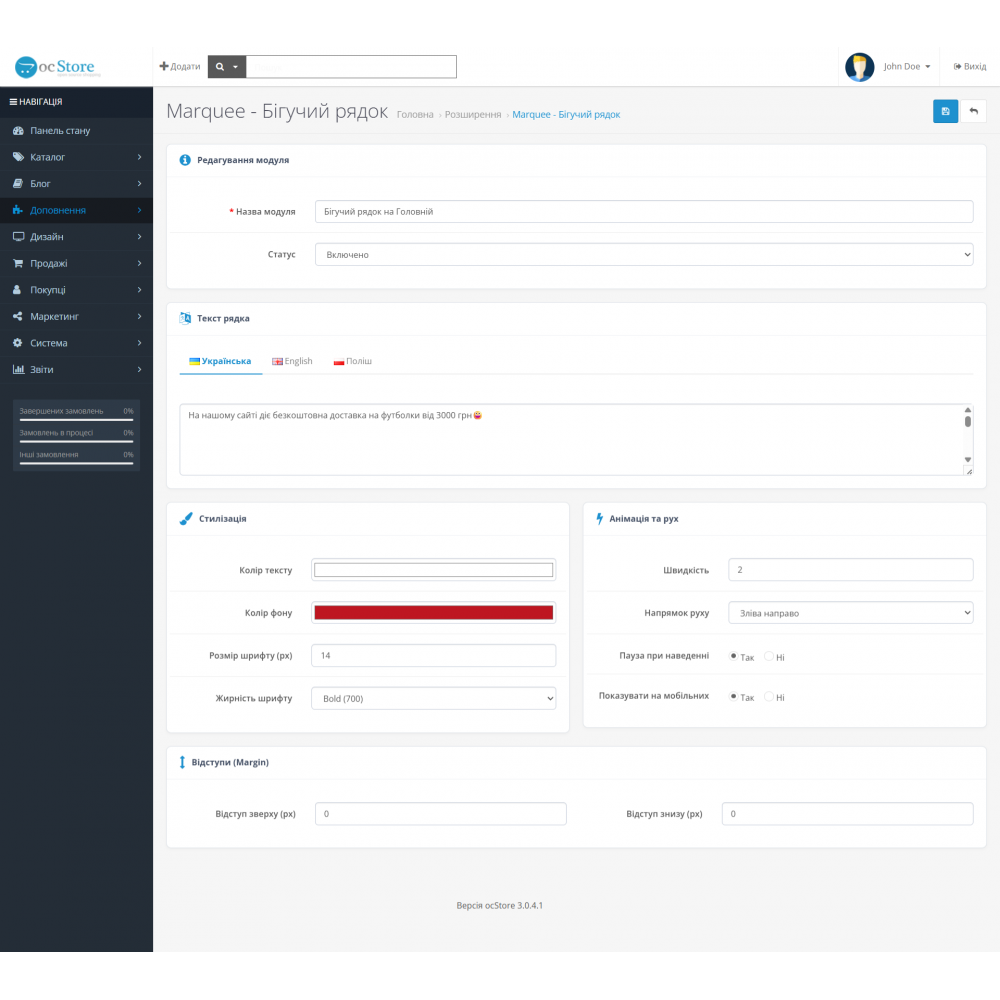Viewport: 1000px width, 1000px height.
Task: Click the ocStore logo
Action: (x=55, y=67)
